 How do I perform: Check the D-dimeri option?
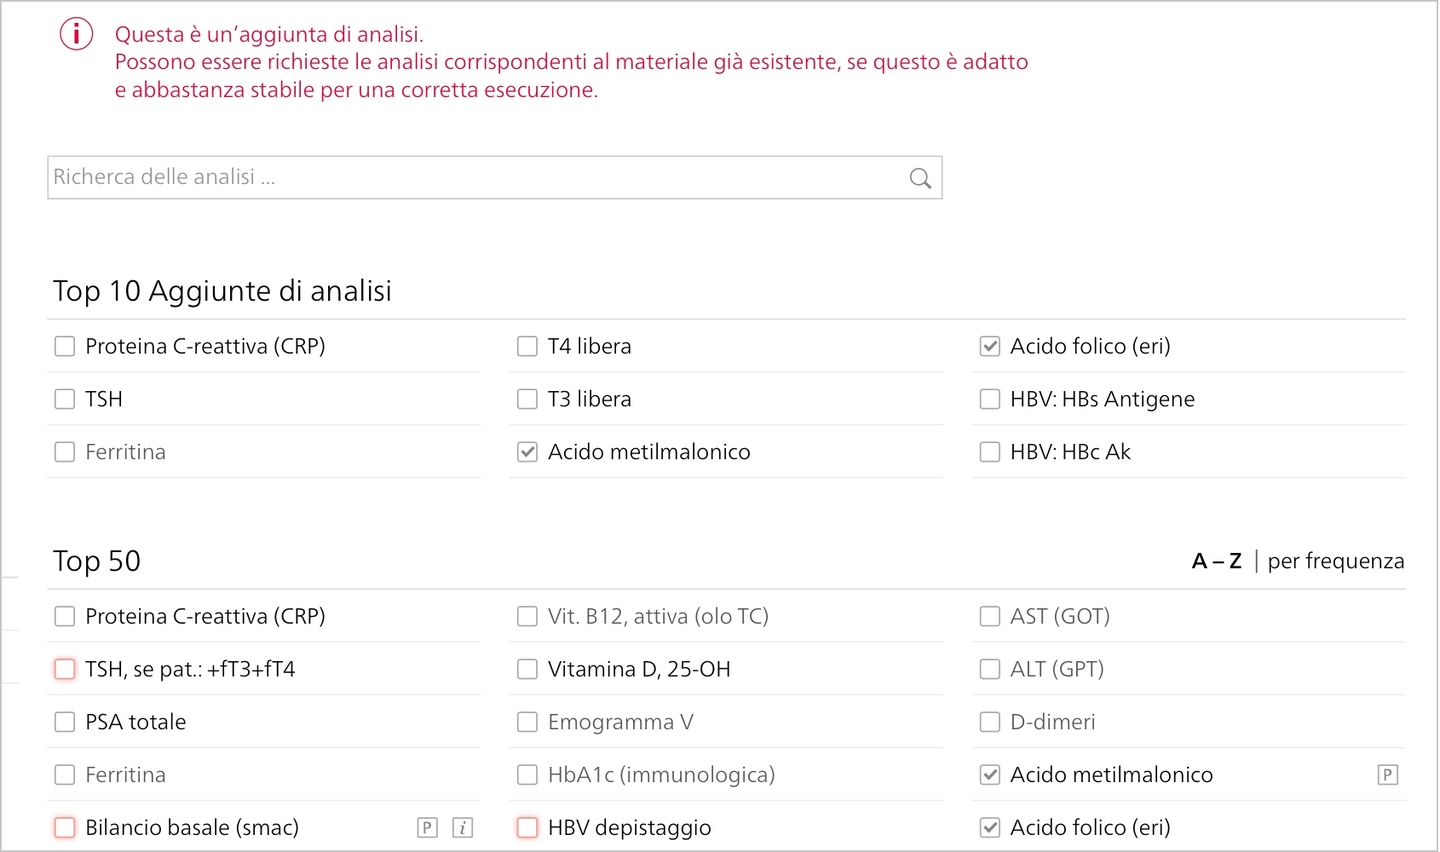point(990,722)
